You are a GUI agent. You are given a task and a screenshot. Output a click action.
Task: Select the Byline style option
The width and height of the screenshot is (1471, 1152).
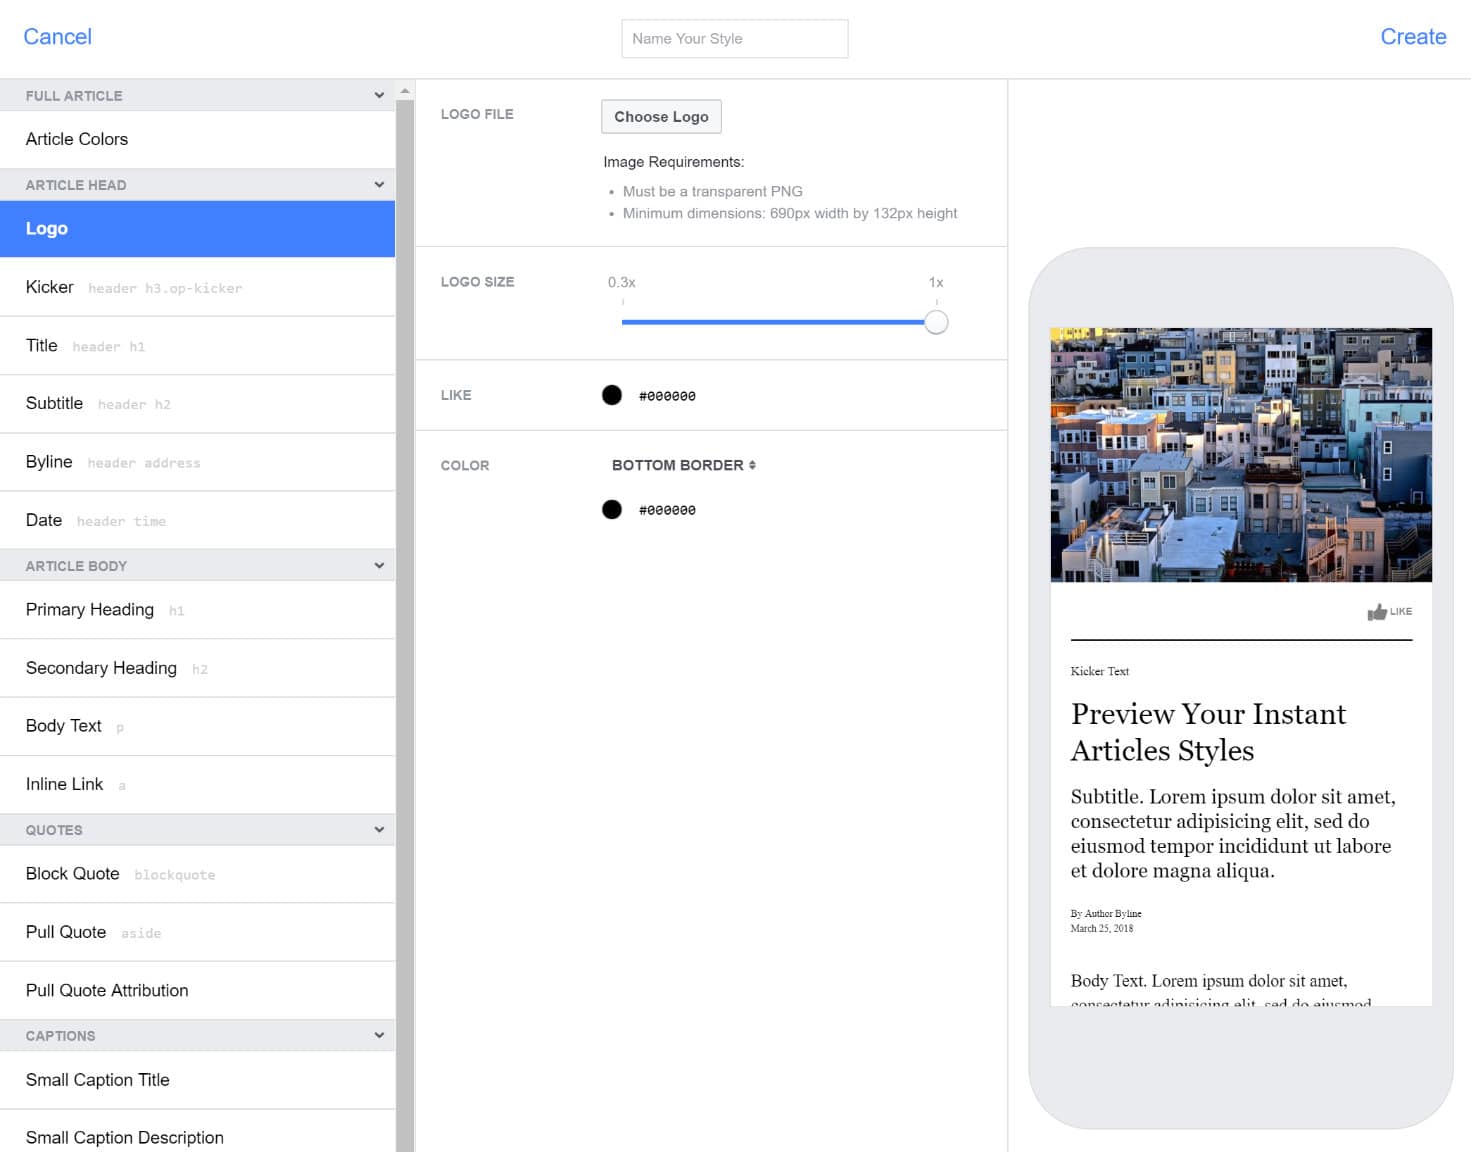(x=48, y=461)
